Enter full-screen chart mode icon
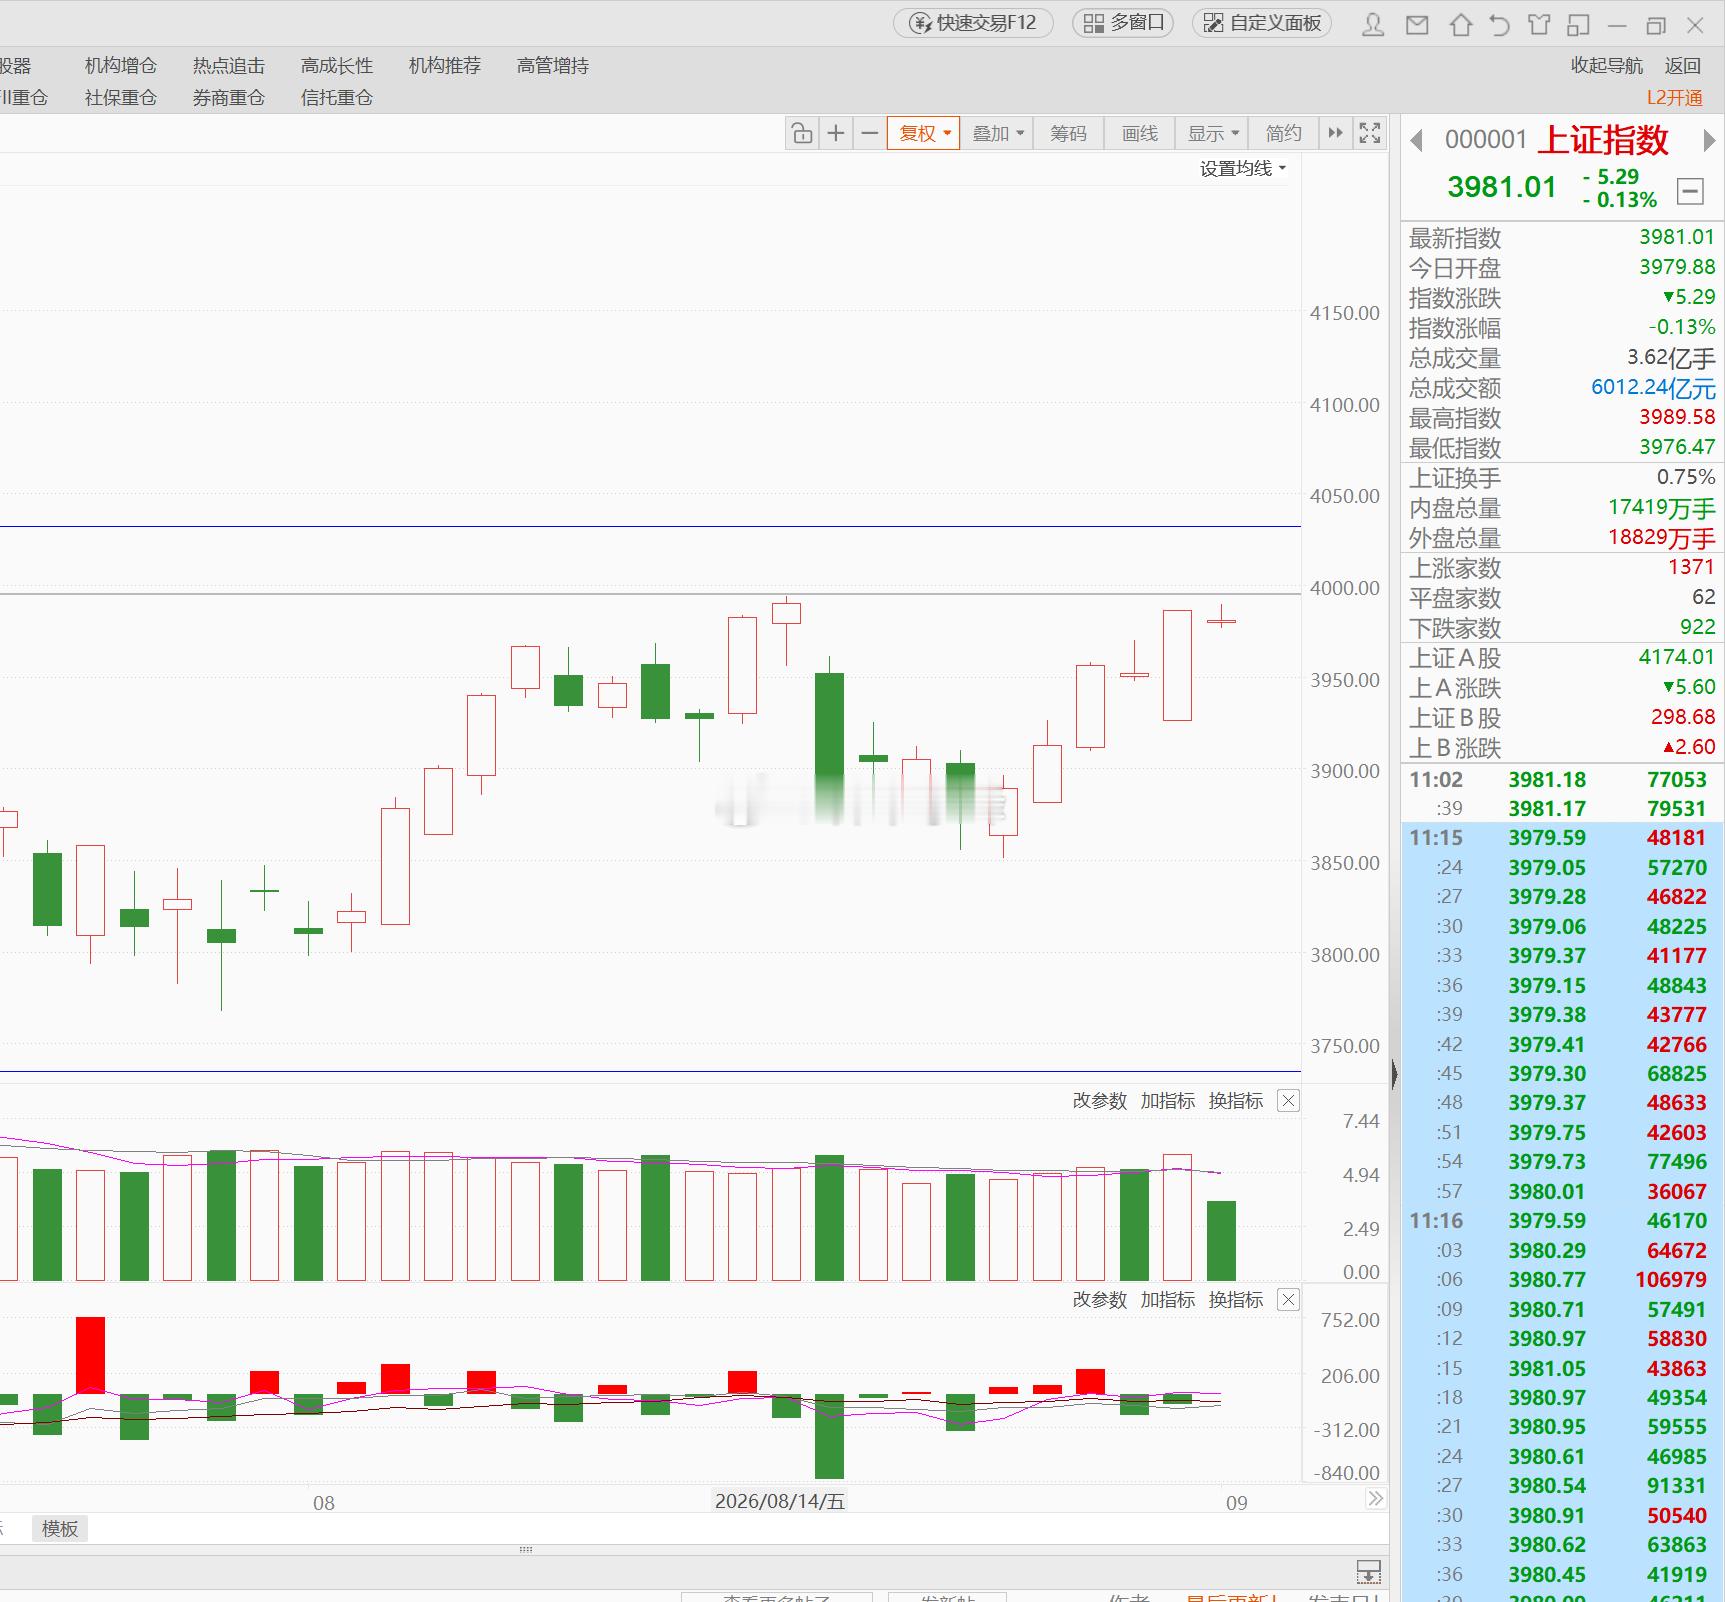 (1370, 133)
